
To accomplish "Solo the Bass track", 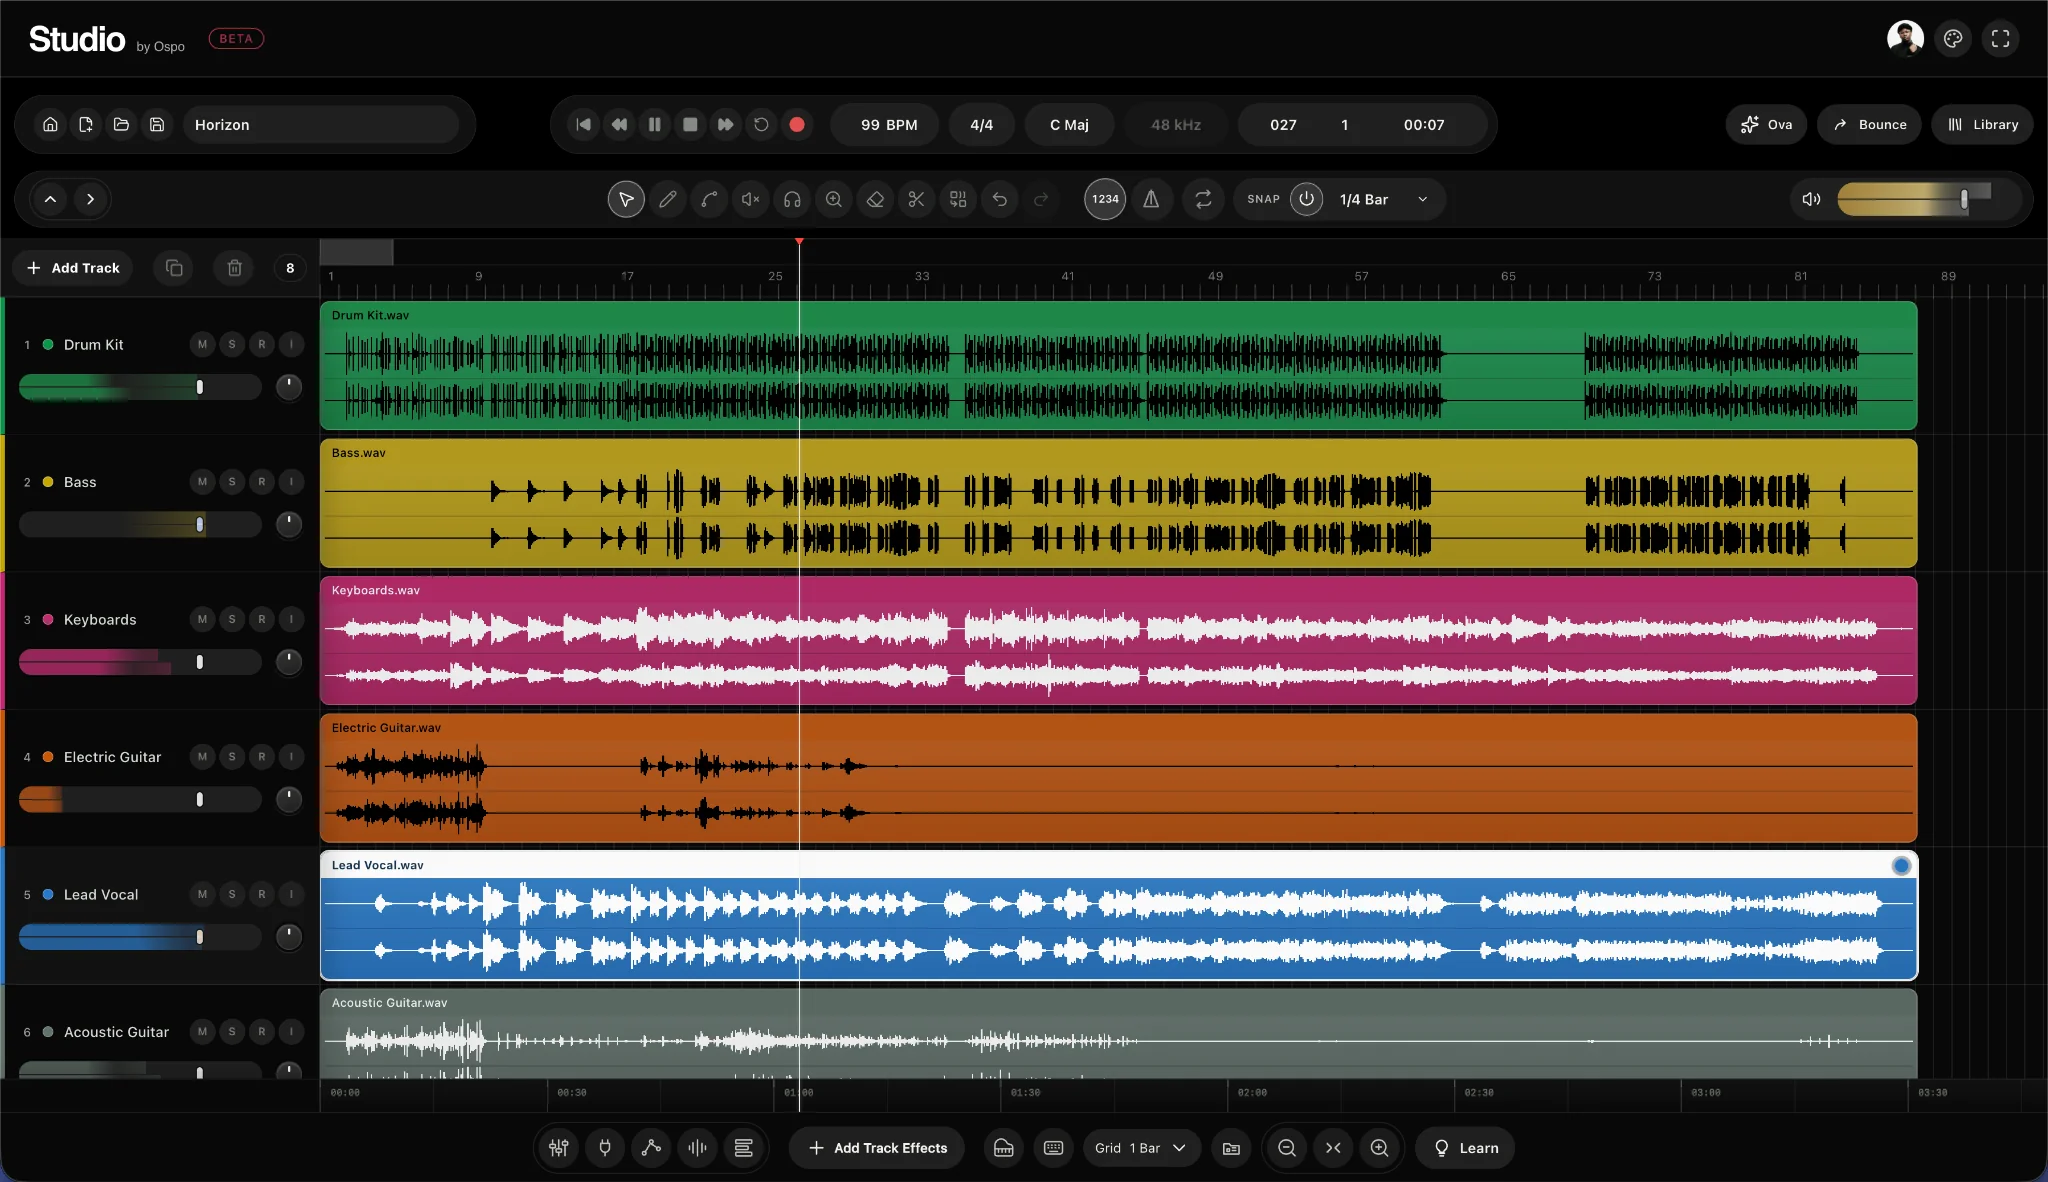I will (232, 482).
